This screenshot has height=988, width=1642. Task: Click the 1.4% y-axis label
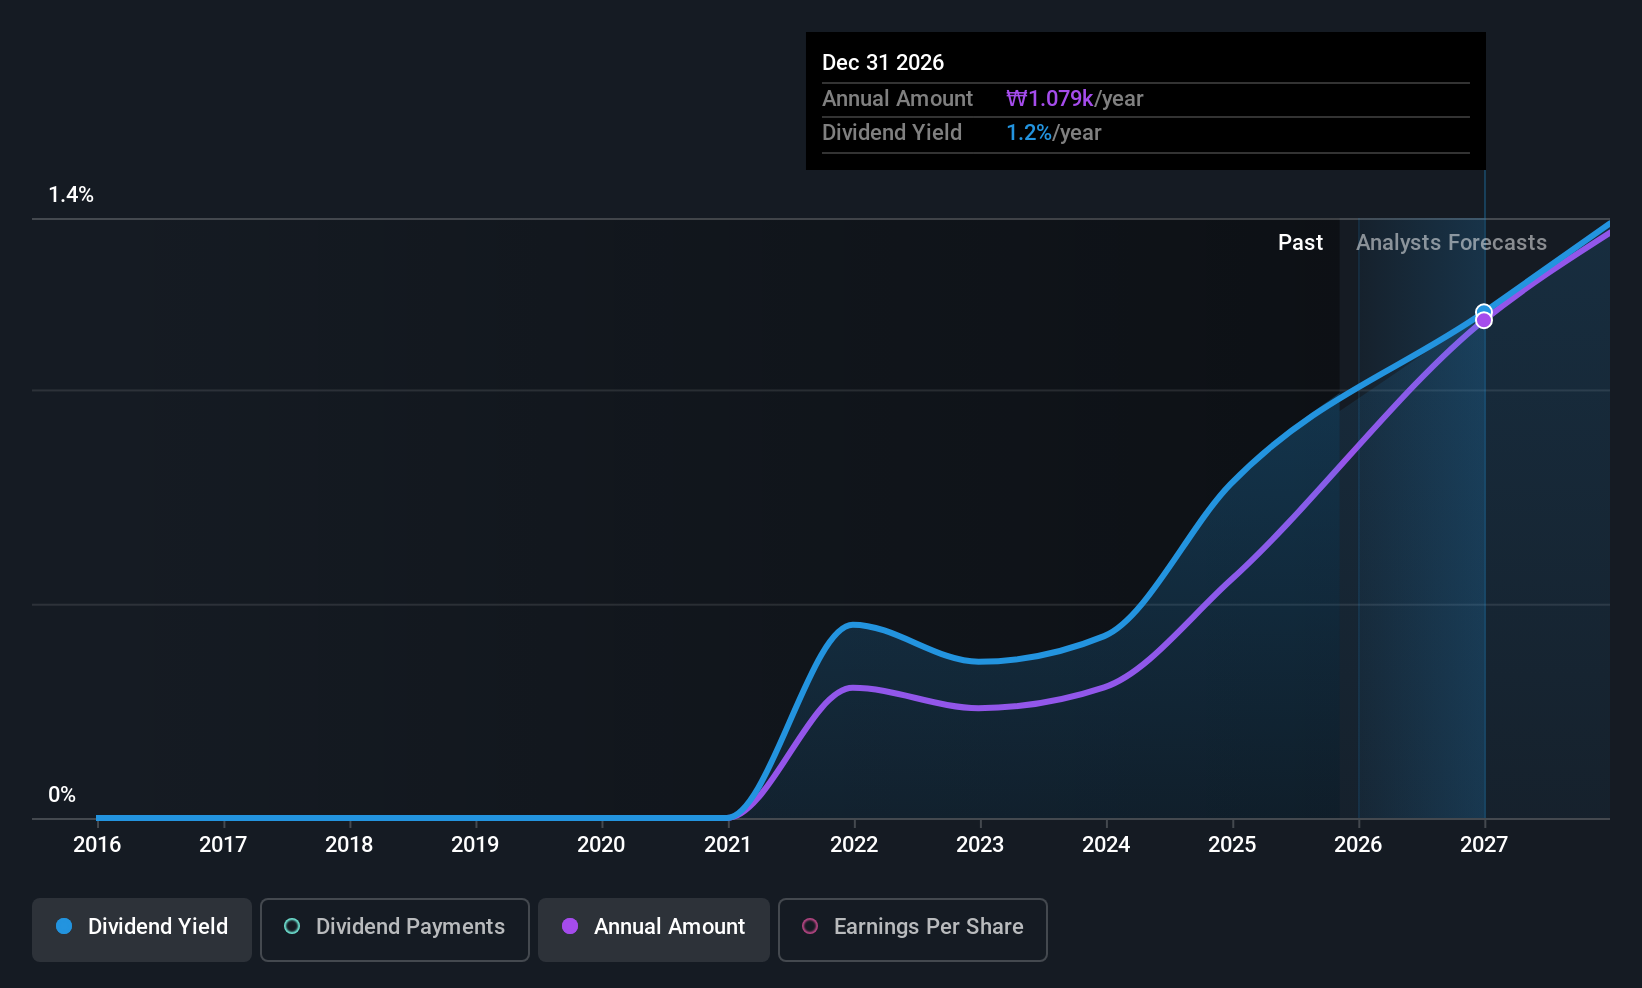[x=71, y=195]
